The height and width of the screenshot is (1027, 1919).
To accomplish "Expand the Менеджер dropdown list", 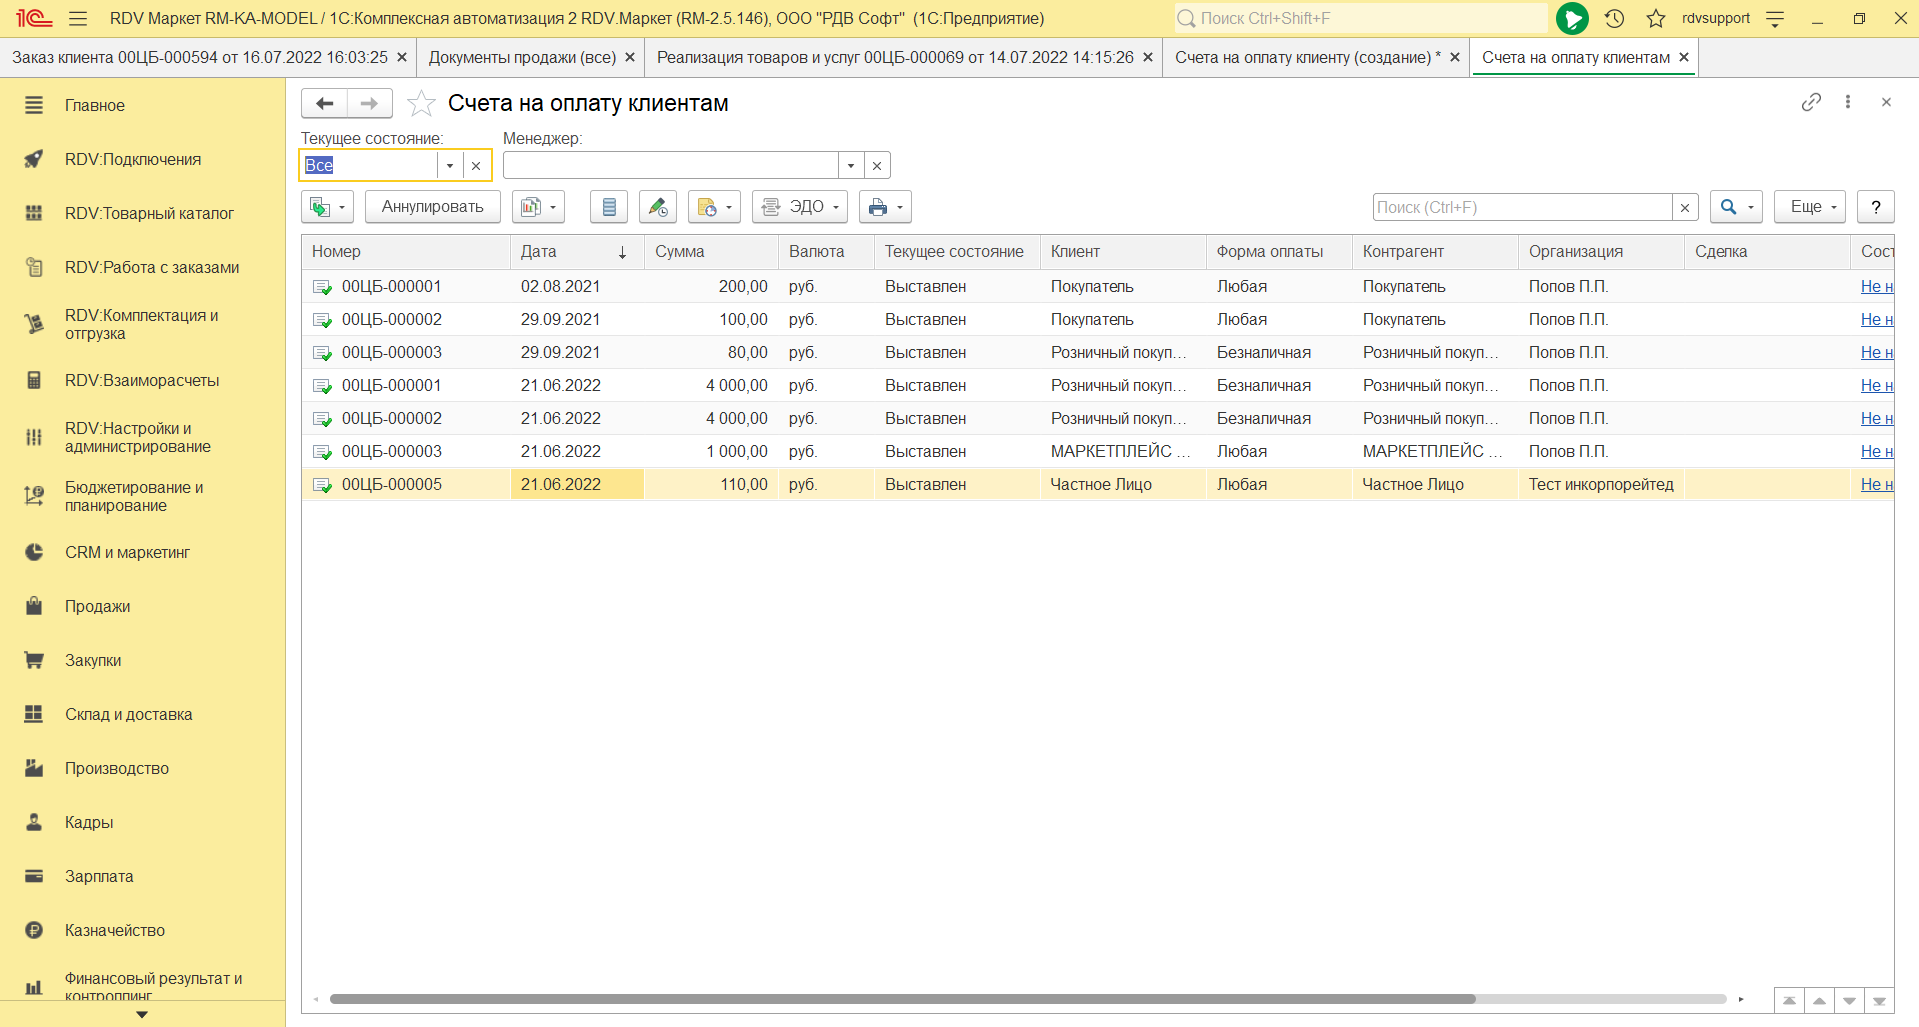I will click(851, 165).
